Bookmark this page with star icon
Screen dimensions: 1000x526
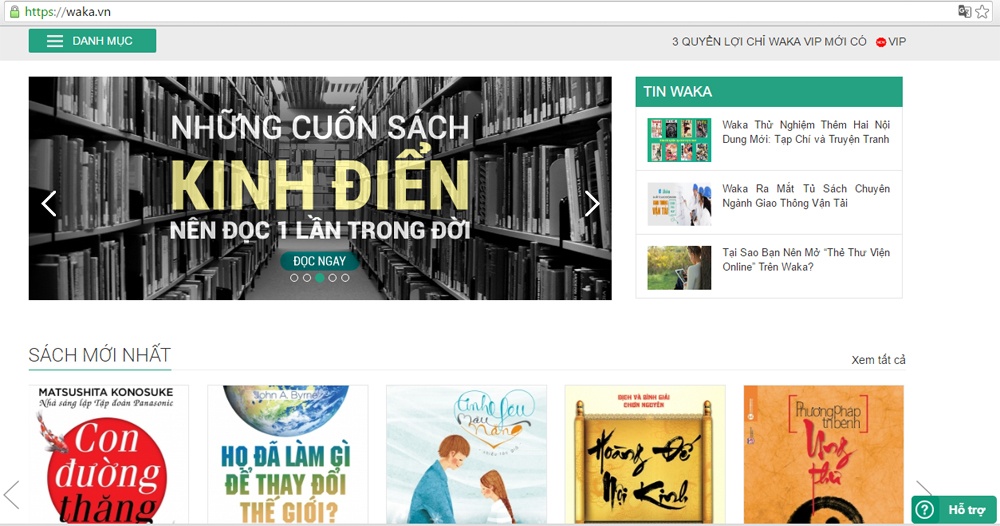coord(982,11)
